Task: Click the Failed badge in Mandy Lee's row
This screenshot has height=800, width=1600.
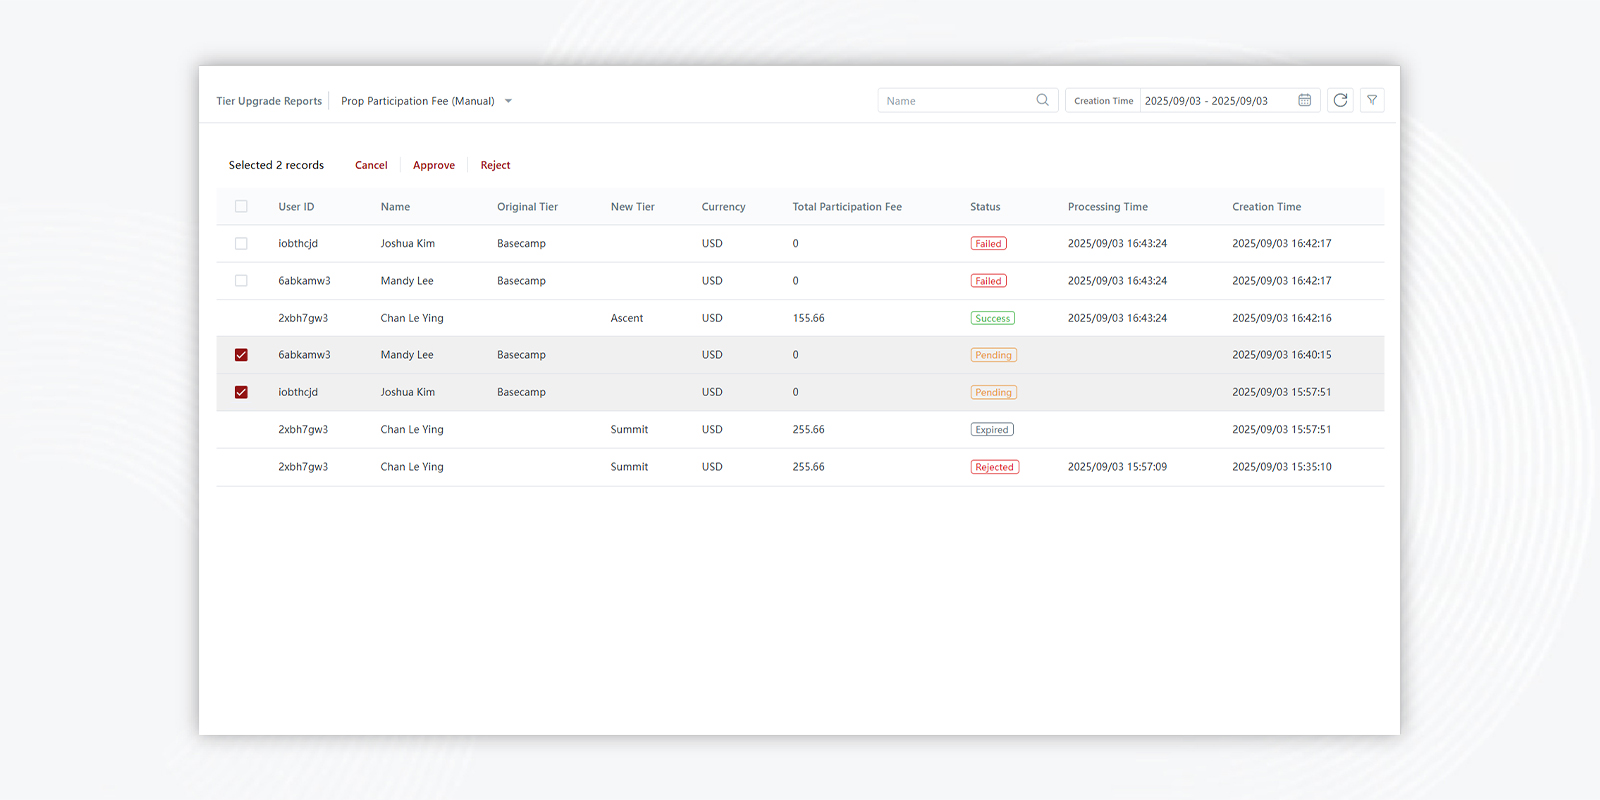Action: click(989, 281)
